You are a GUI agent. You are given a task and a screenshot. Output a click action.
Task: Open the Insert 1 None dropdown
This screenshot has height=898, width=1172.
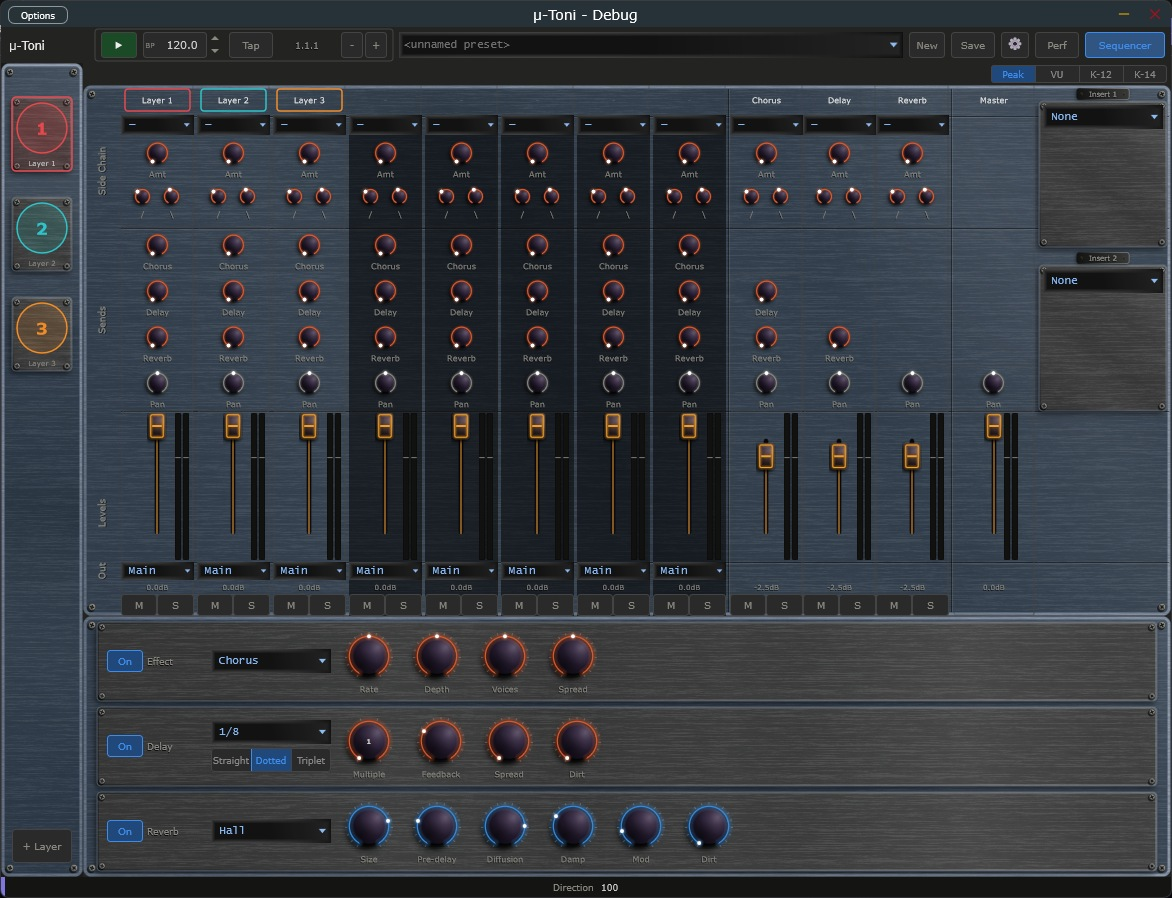click(x=1103, y=117)
